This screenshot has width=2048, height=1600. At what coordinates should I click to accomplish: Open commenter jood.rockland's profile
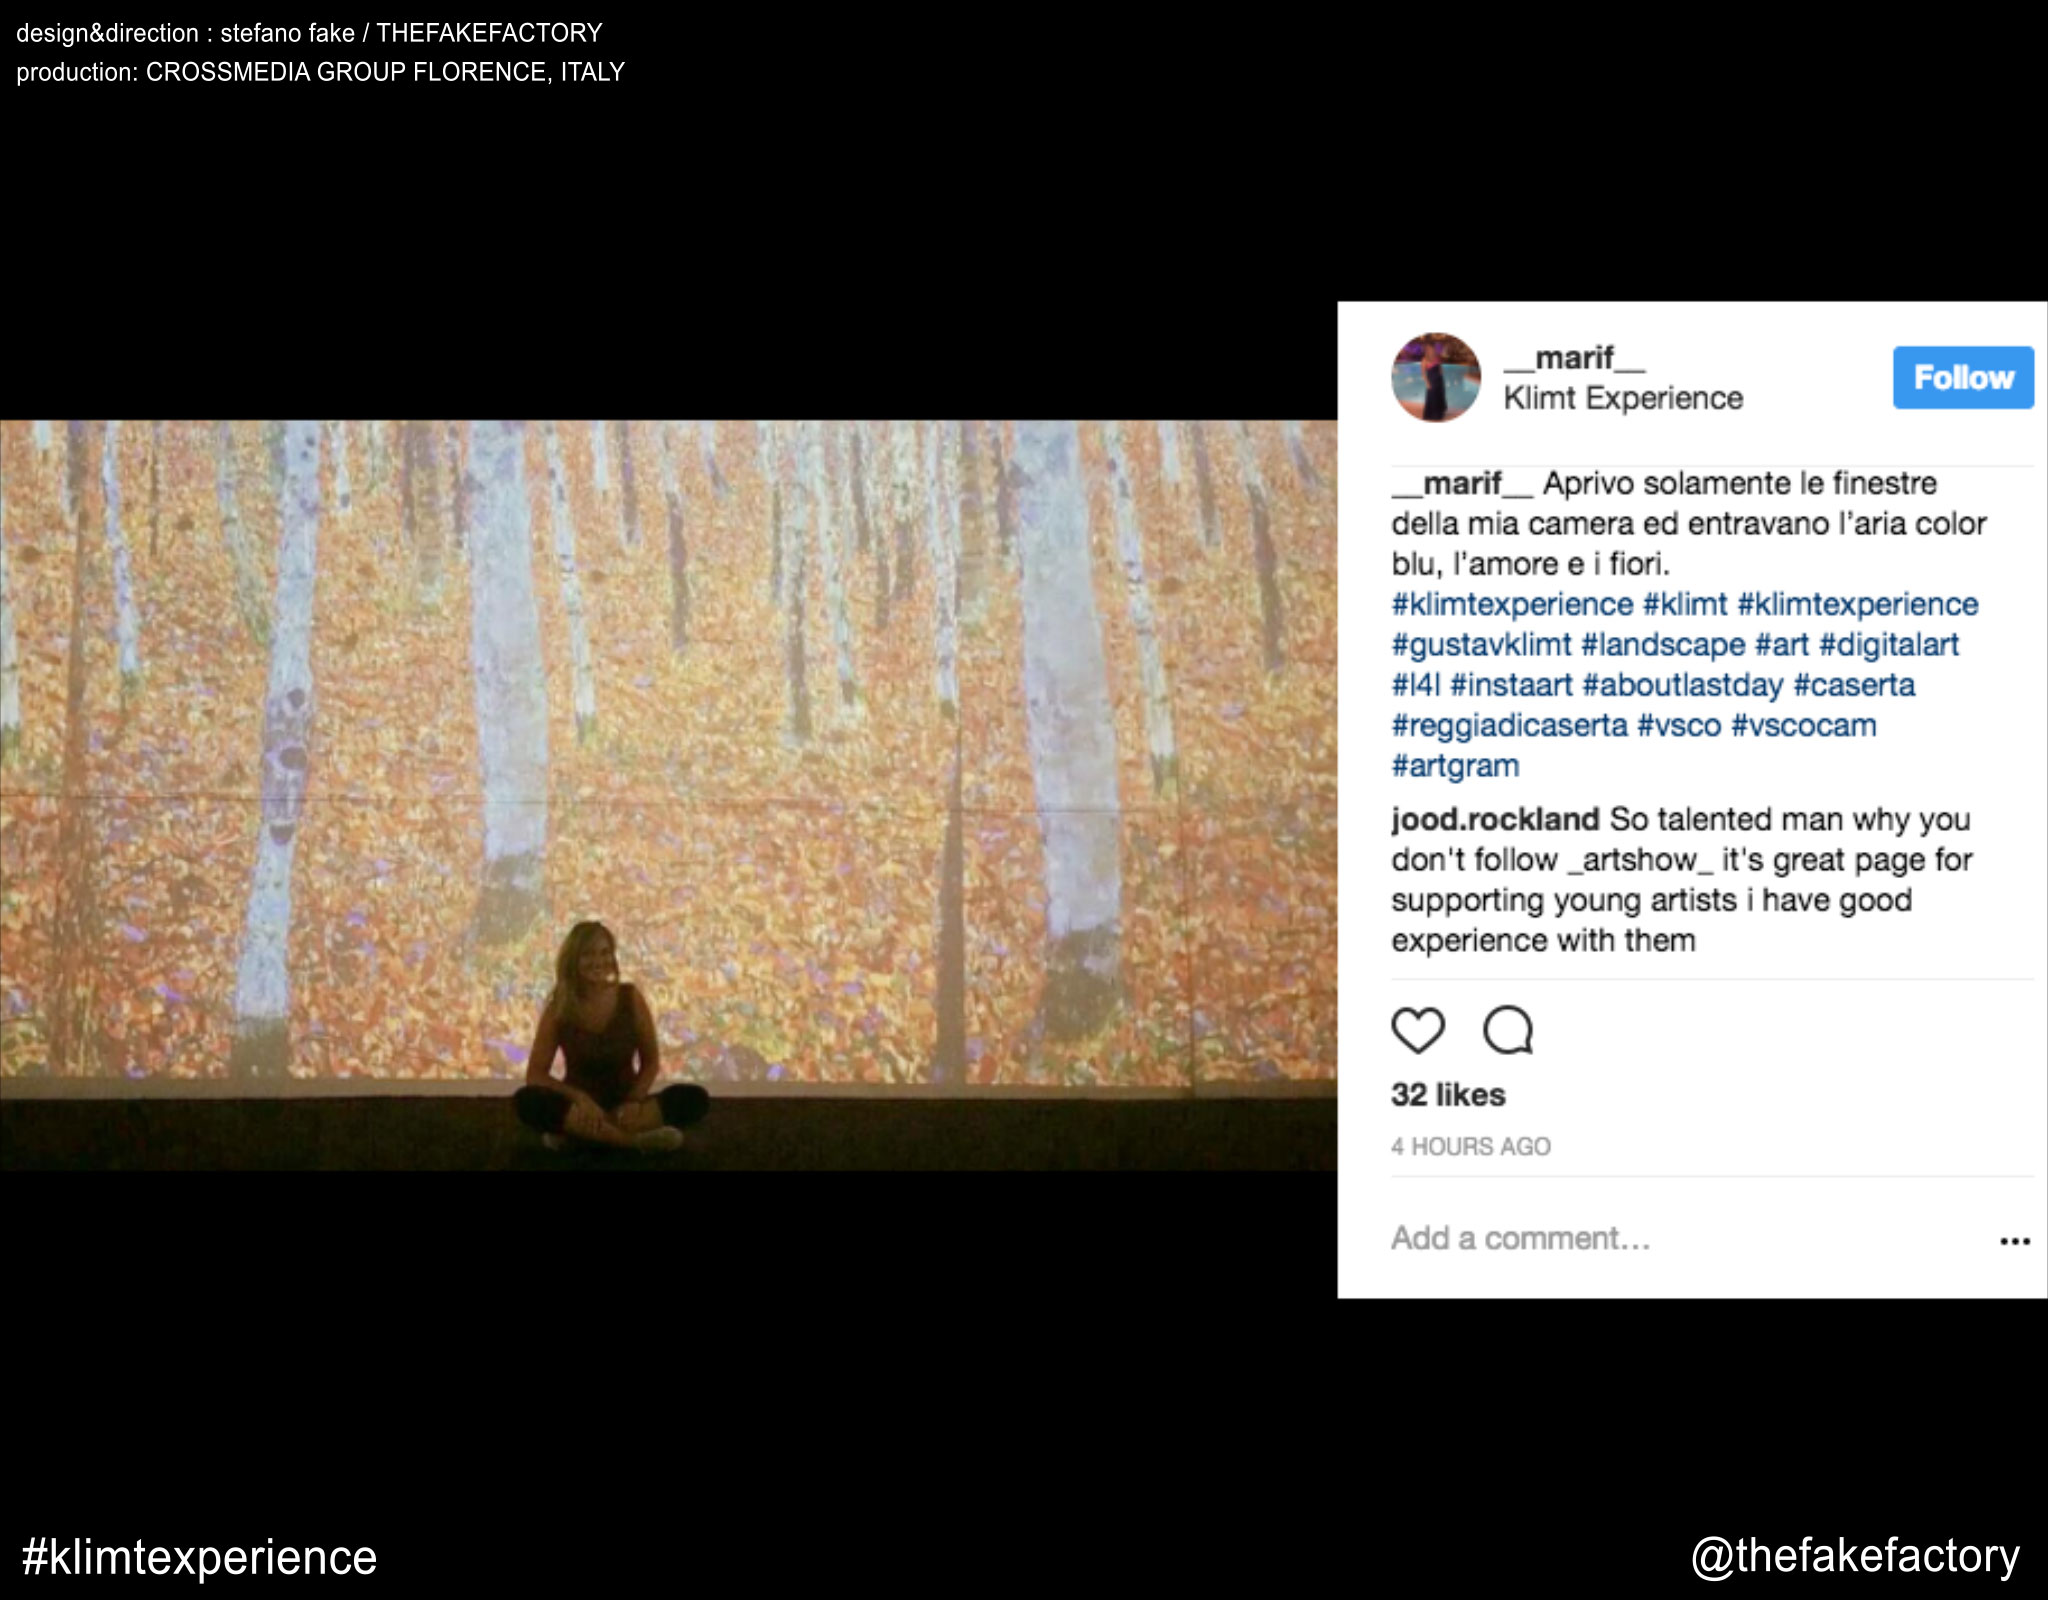coord(1495,819)
